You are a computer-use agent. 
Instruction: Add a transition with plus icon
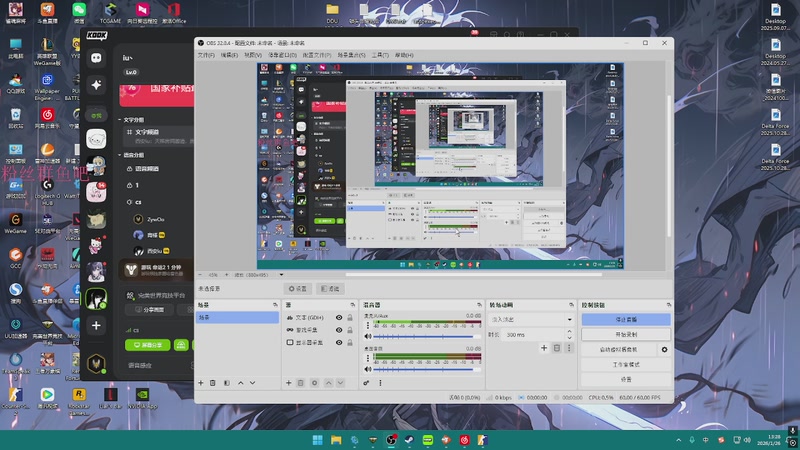click(x=545, y=348)
